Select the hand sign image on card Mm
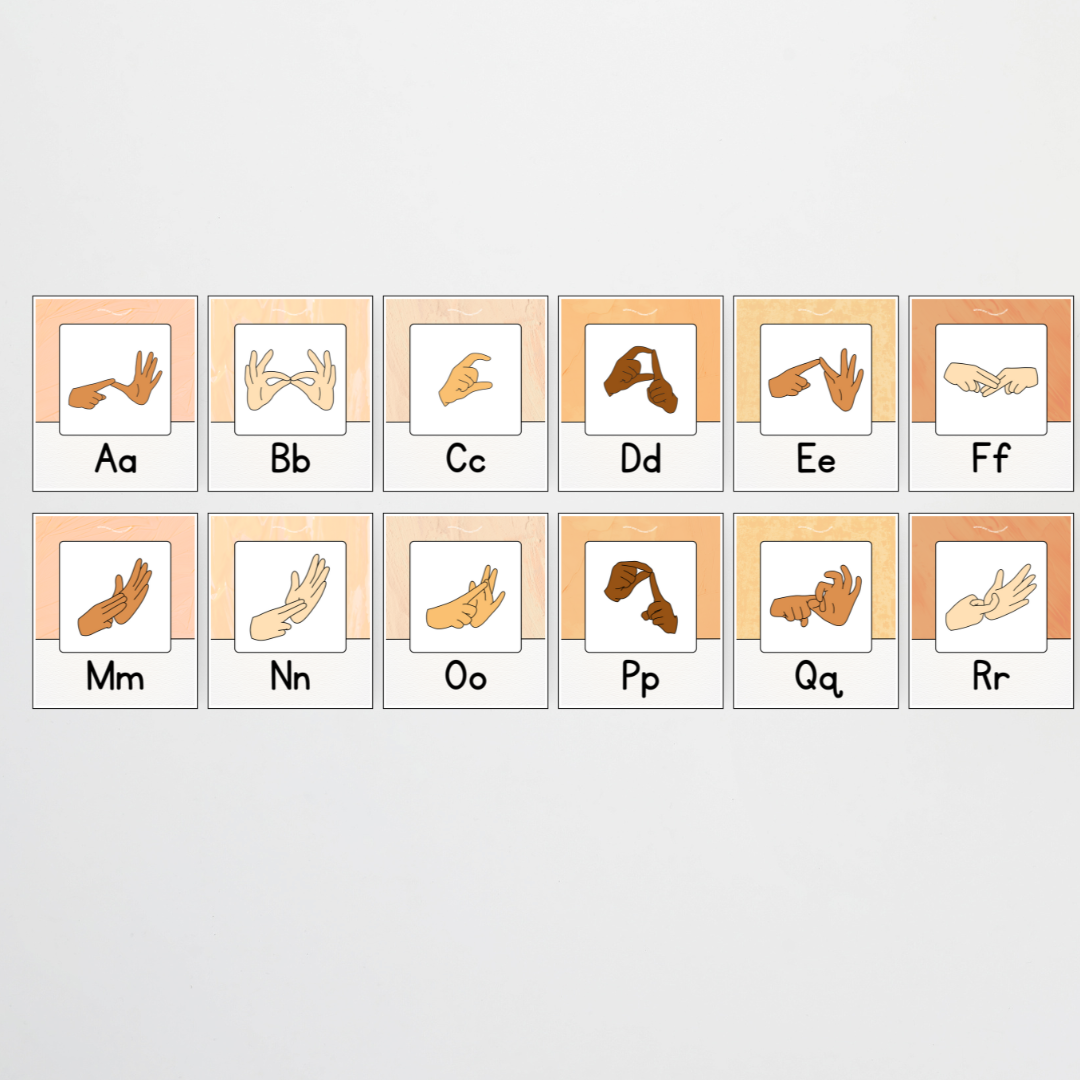Viewport: 1080px width, 1080px height. point(113,595)
